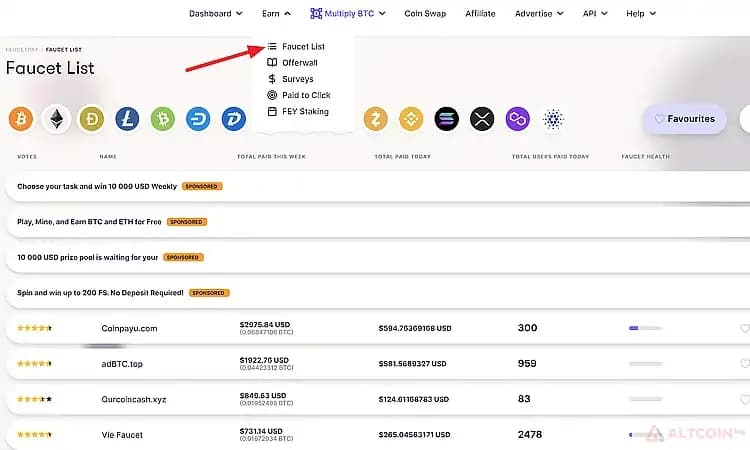Click the Faucet List menu icon
750x450 pixels.
(272, 46)
